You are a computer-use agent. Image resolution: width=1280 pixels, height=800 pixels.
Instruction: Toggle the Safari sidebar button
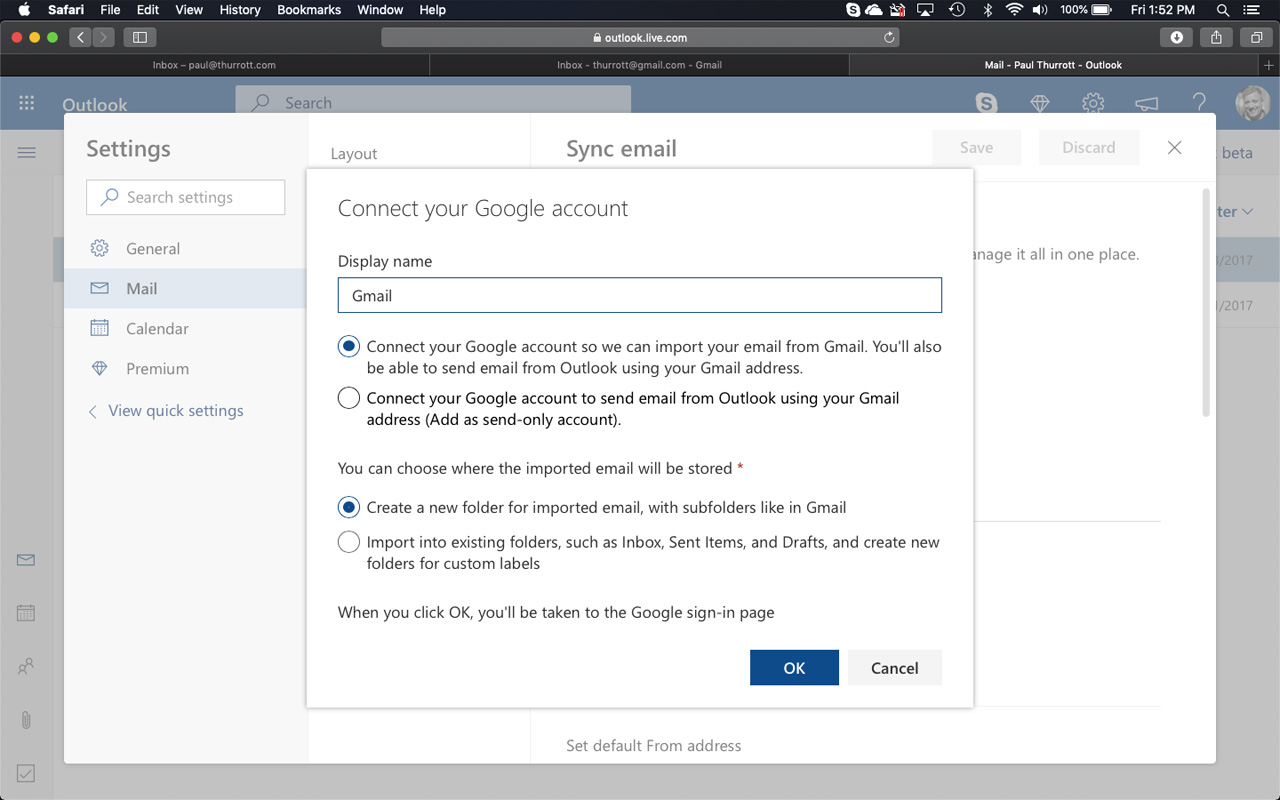[139, 37]
